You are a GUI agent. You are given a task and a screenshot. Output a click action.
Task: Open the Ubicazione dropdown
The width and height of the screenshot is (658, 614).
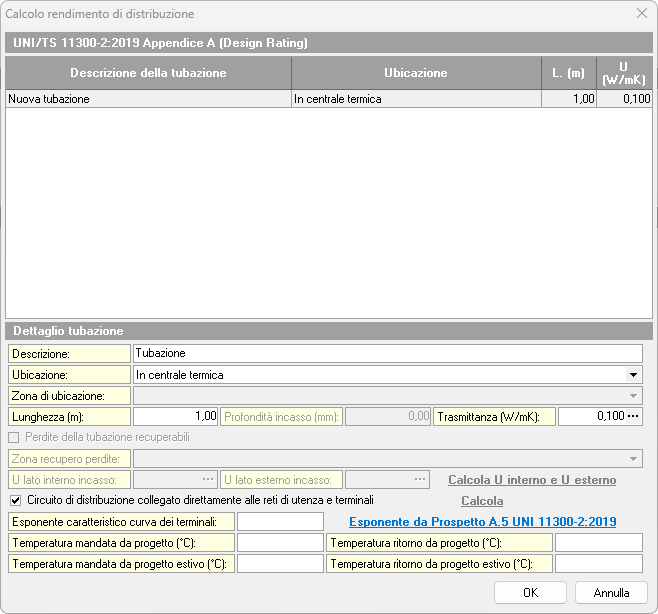point(633,375)
